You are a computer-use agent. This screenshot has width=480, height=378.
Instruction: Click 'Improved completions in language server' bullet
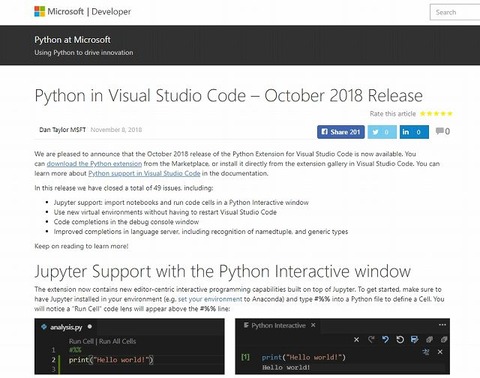tap(201, 232)
